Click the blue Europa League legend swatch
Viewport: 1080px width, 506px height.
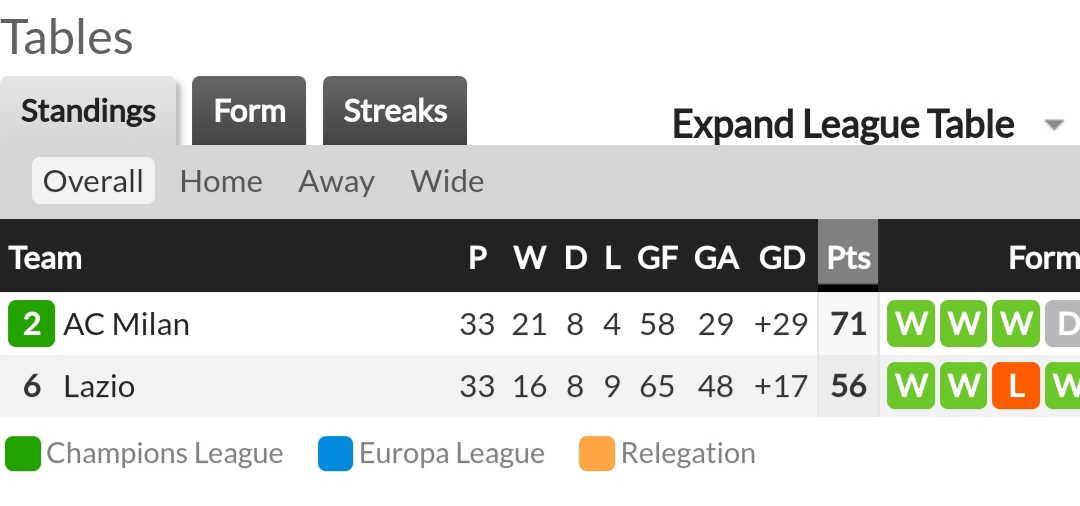335,454
